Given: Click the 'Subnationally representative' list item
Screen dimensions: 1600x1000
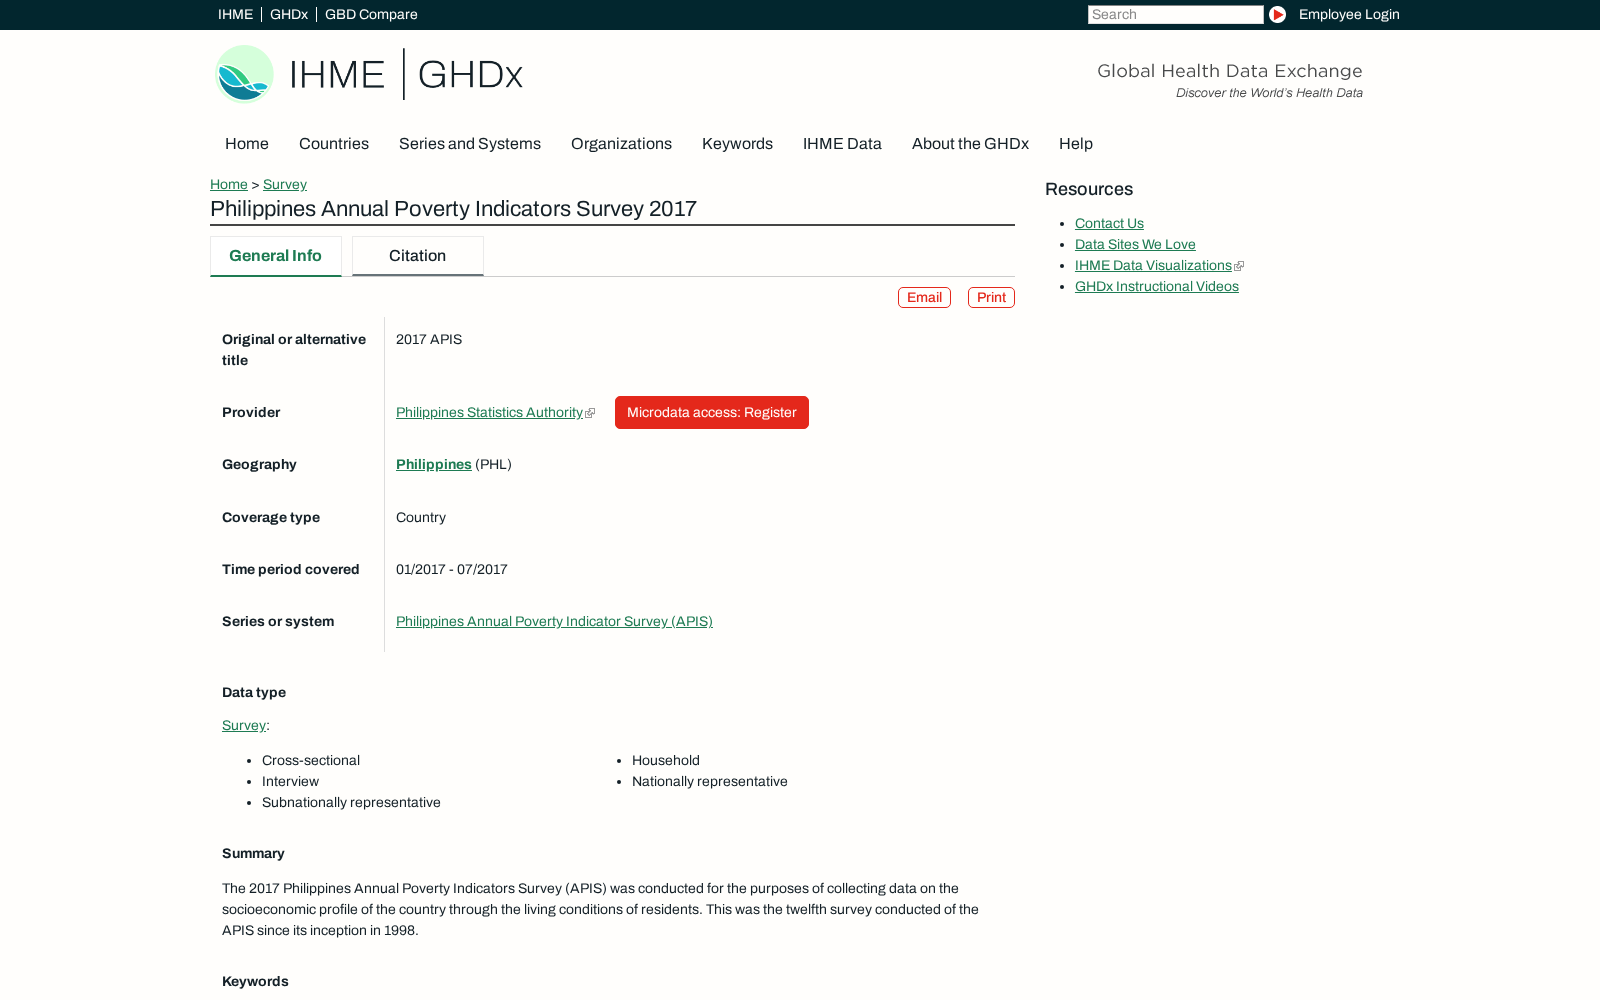Looking at the screenshot, I should 351,803.
